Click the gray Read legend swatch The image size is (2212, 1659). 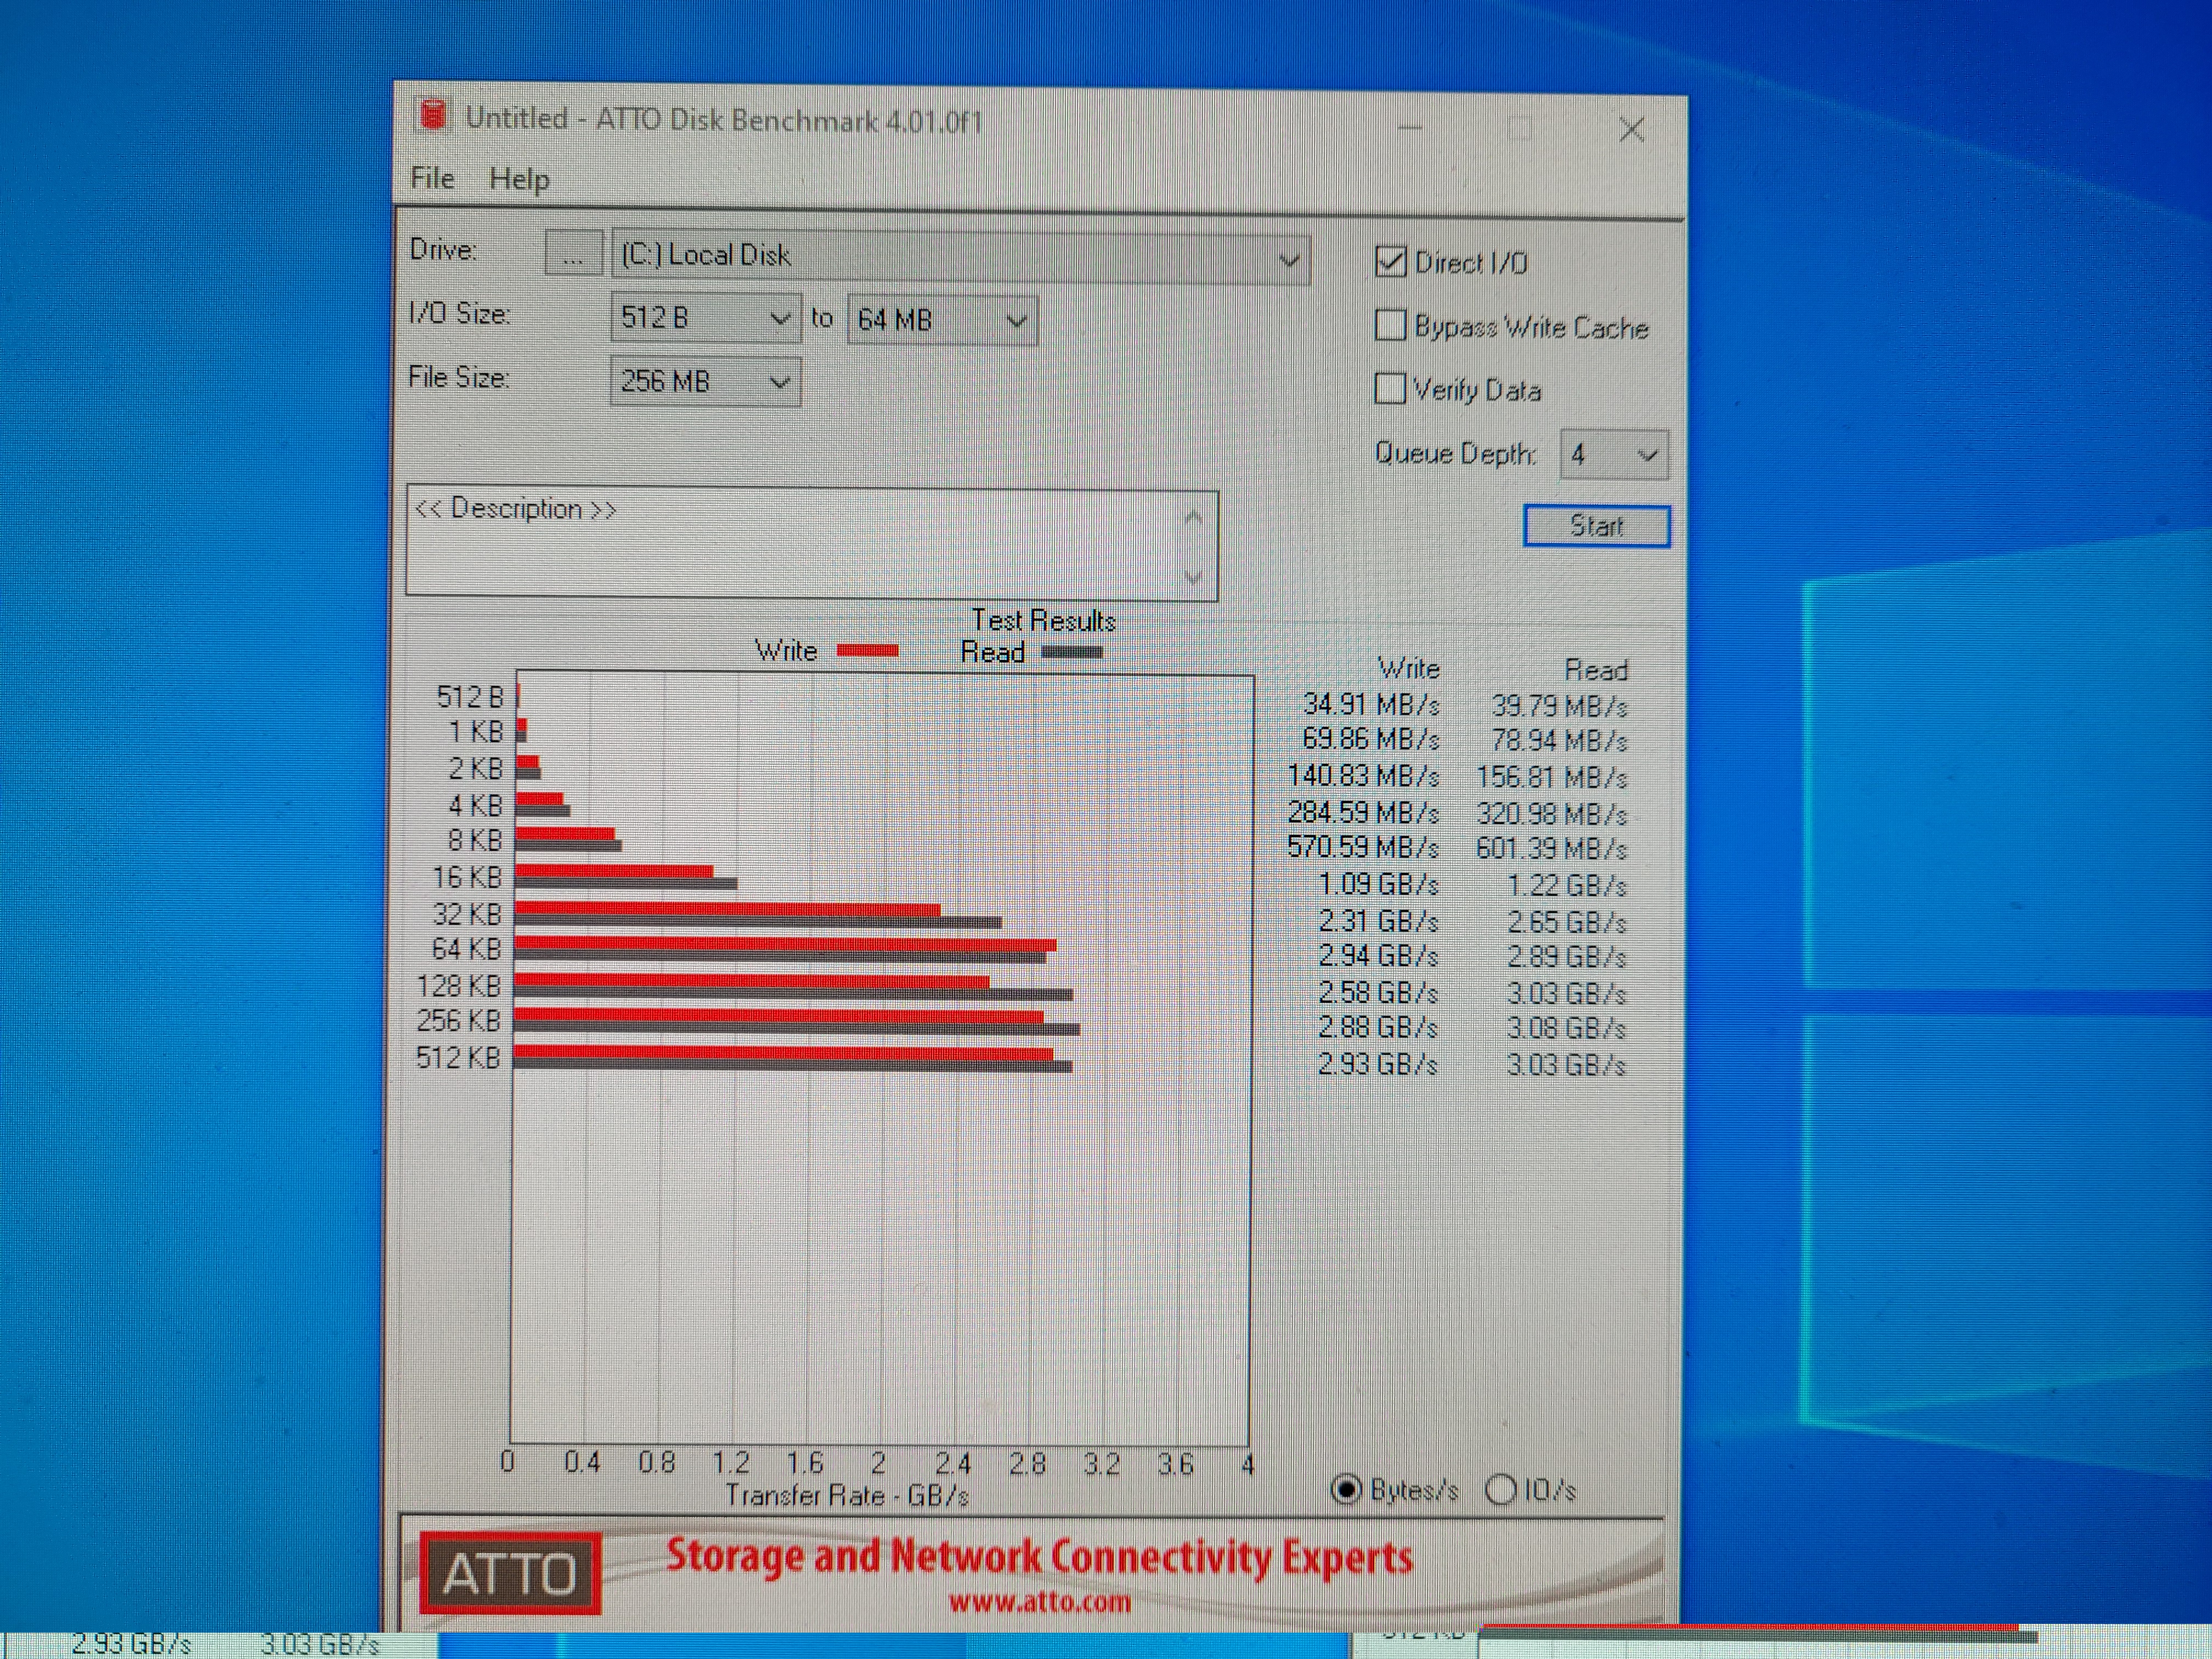pyautogui.click(x=1072, y=652)
